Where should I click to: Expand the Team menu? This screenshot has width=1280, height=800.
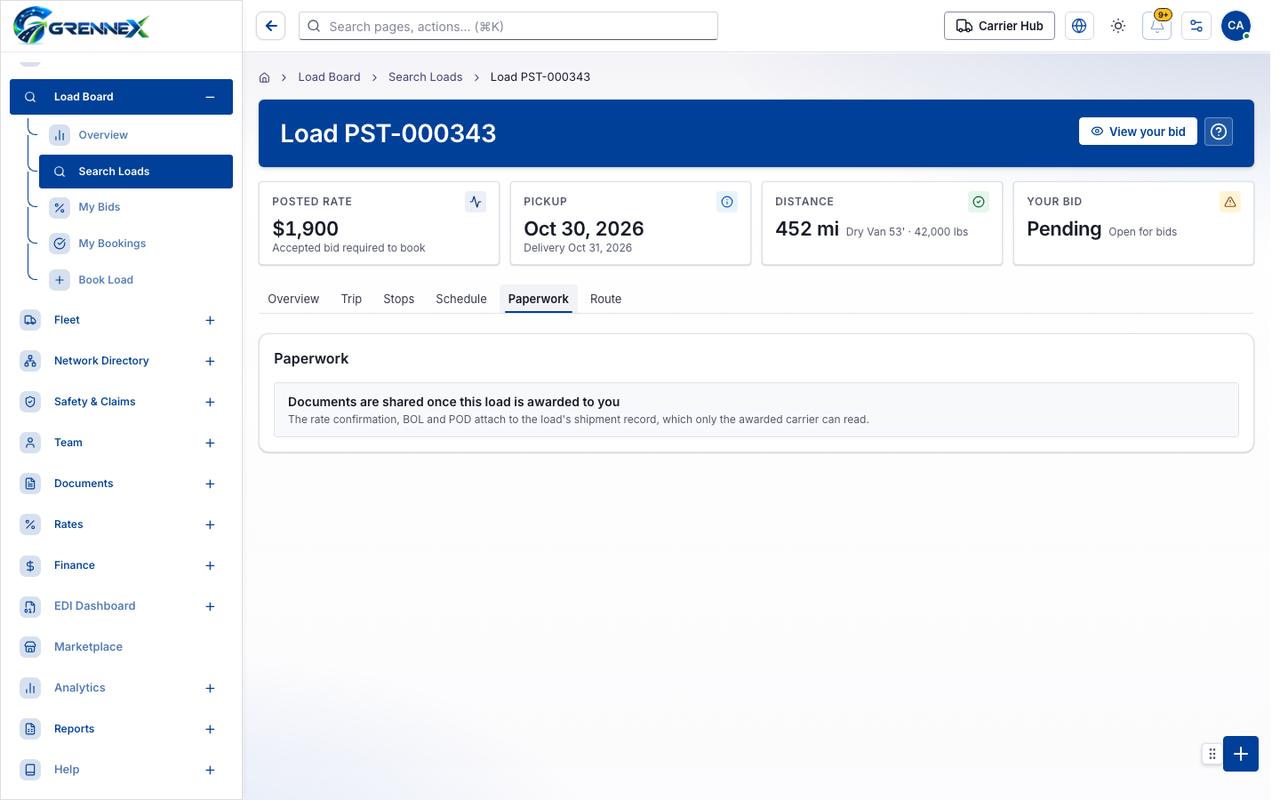[210, 443]
